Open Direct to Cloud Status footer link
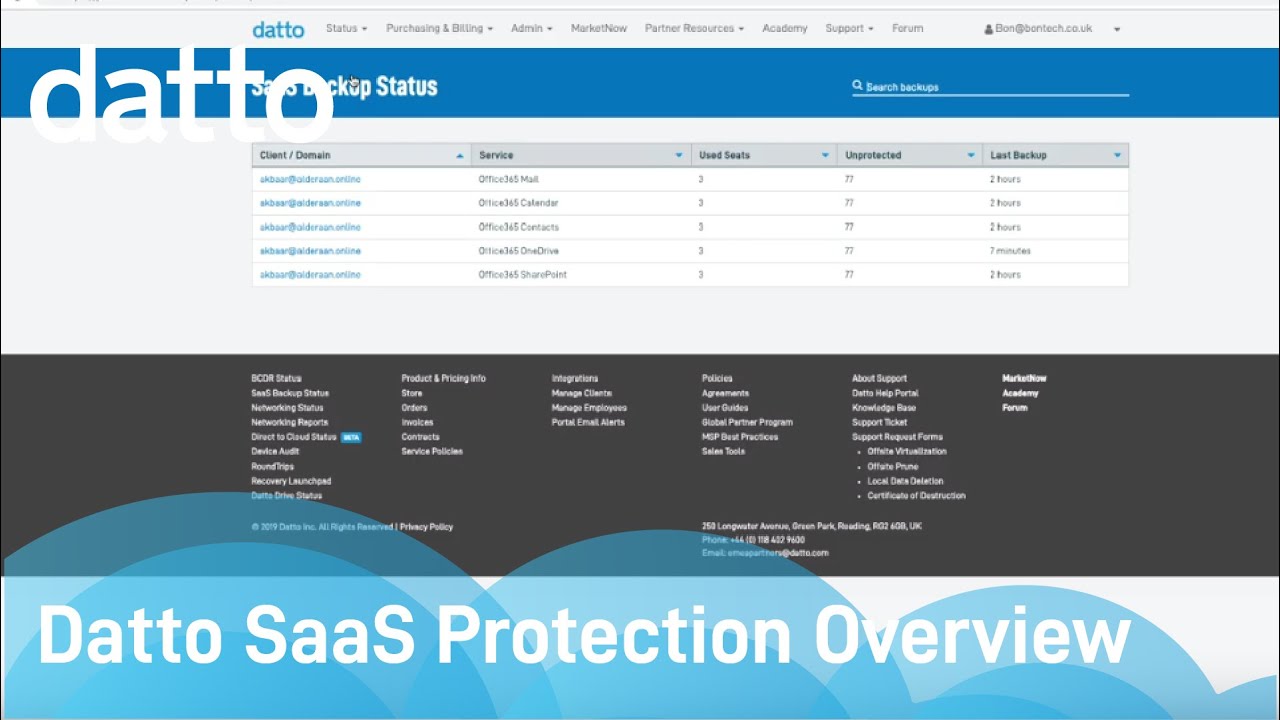The height and width of the screenshot is (720, 1280). coord(294,437)
